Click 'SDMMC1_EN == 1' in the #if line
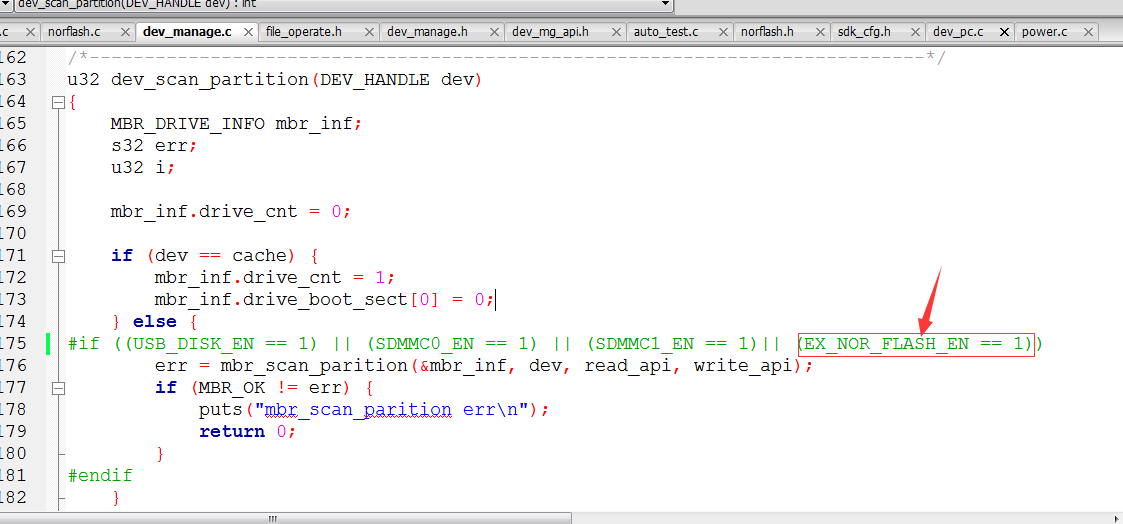The width and height of the screenshot is (1123, 524). 671,344
